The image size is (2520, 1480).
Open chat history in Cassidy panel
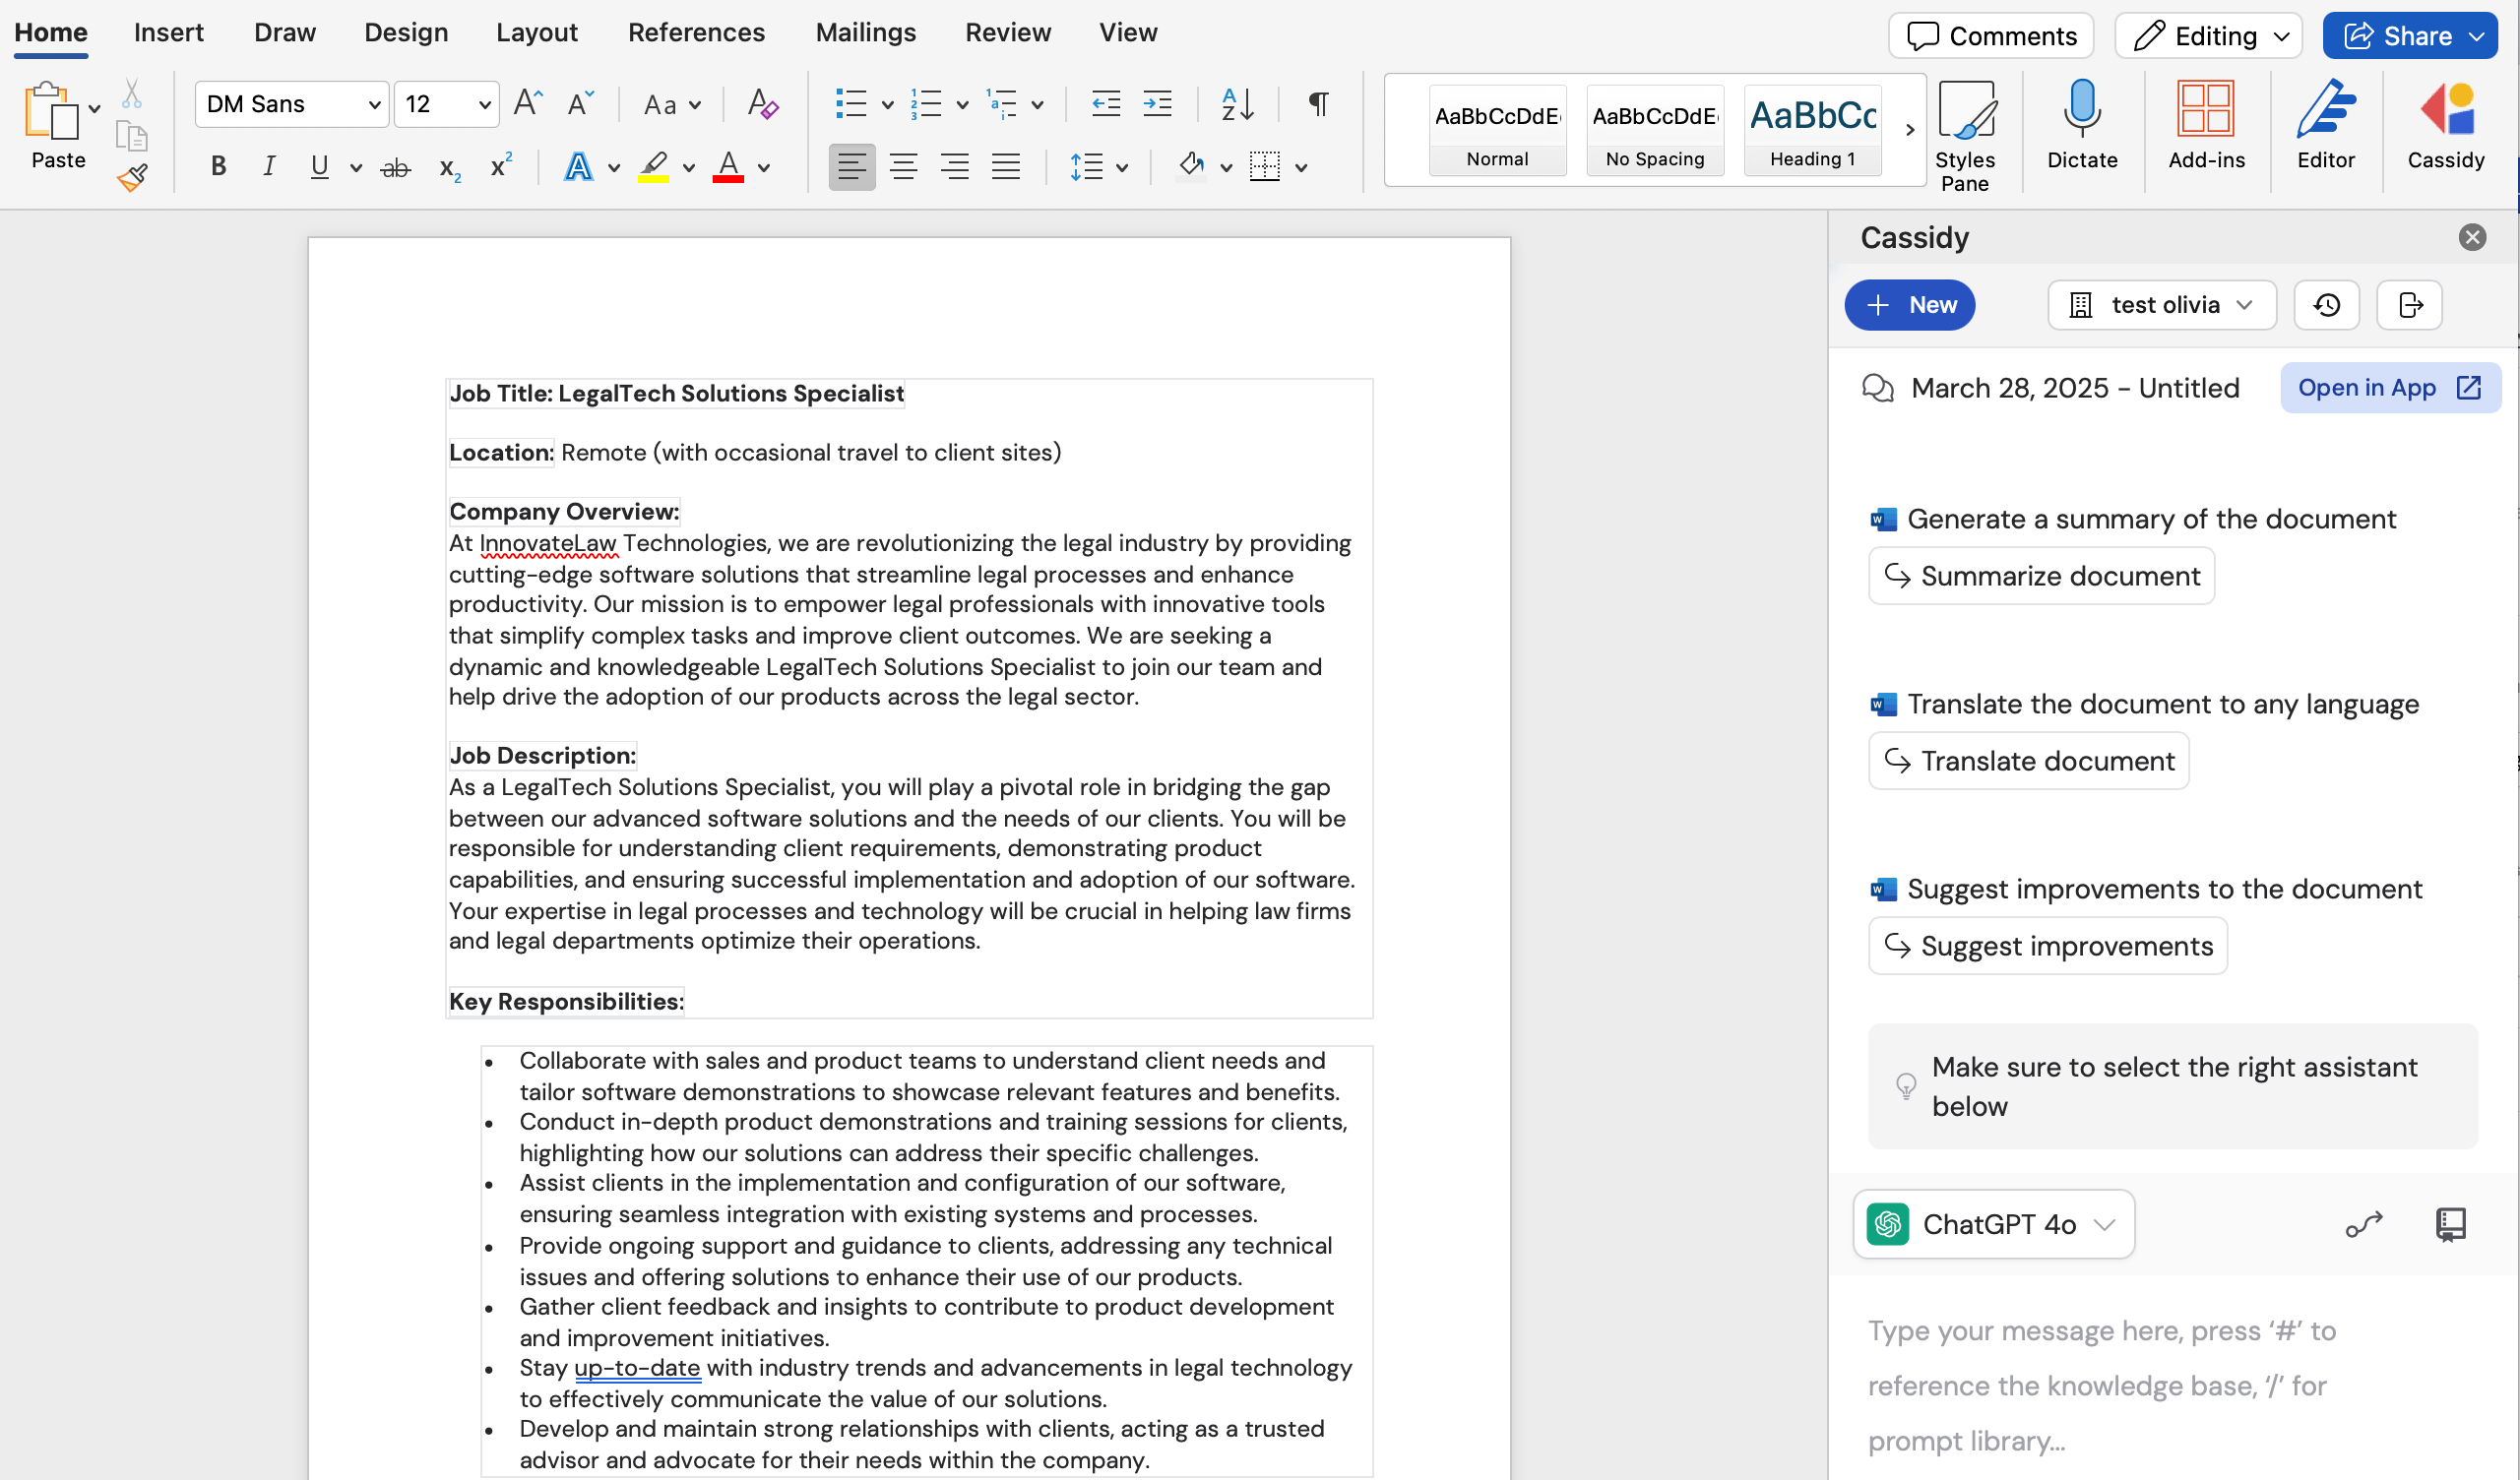click(2326, 305)
